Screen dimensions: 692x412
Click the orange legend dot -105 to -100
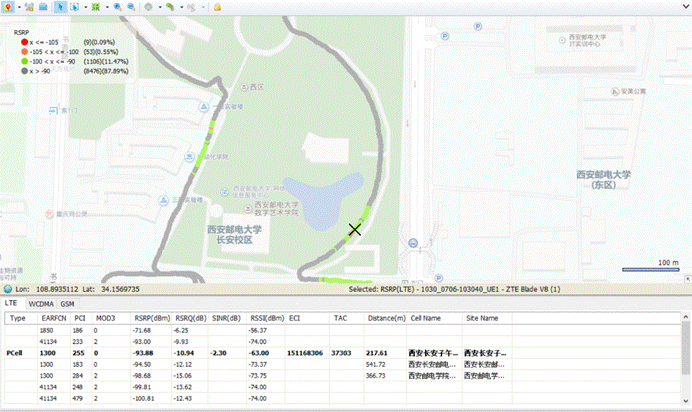(24, 52)
